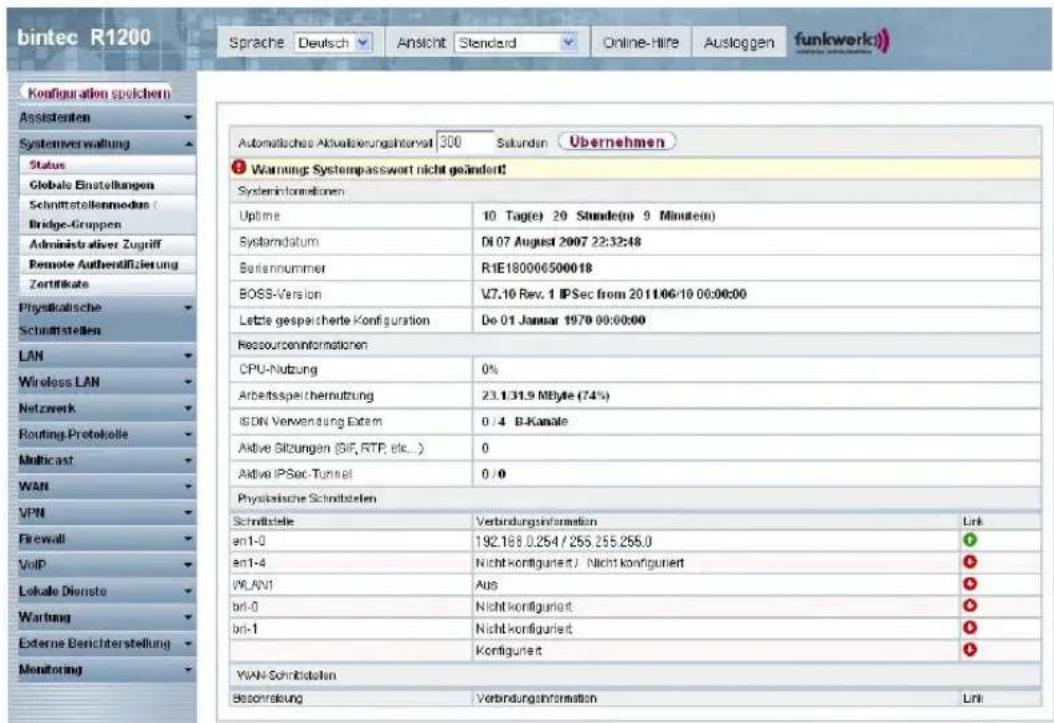Viewport: 1054px width, 723px height.
Task: Click the bri-1 interface name
Action: 245,629
